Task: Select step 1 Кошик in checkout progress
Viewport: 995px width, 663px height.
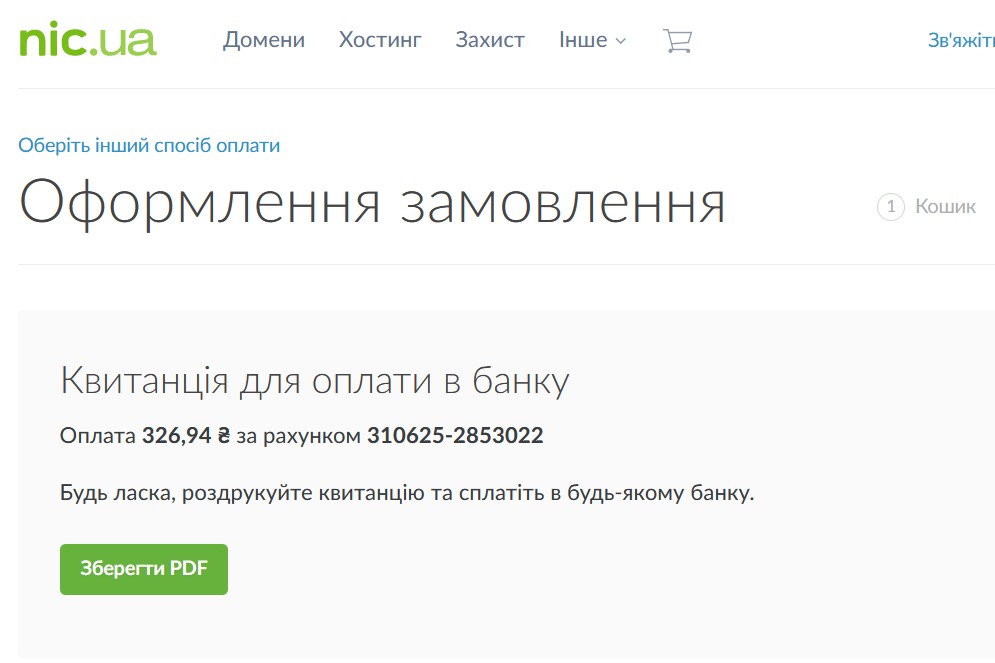Action: click(x=926, y=207)
